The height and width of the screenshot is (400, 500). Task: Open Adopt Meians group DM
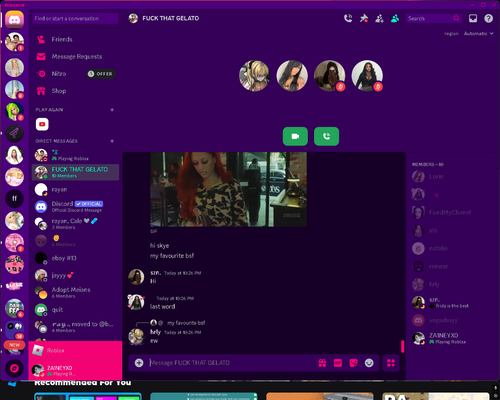click(x=75, y=292)
